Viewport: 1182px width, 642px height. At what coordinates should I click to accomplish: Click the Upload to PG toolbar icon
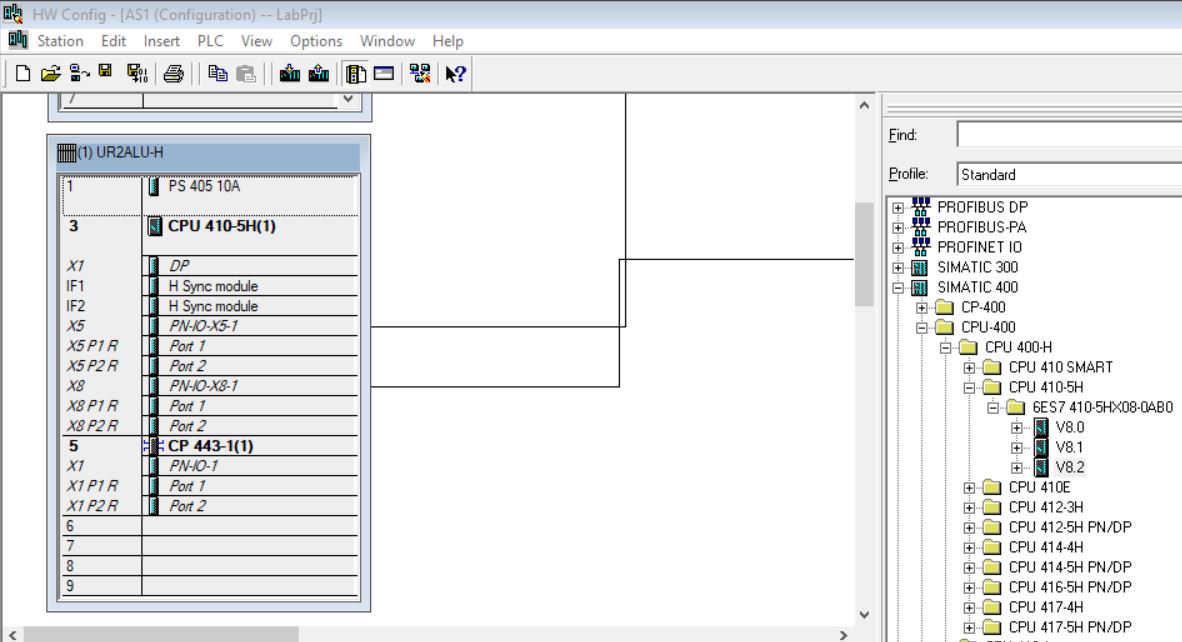click(319, 73)
